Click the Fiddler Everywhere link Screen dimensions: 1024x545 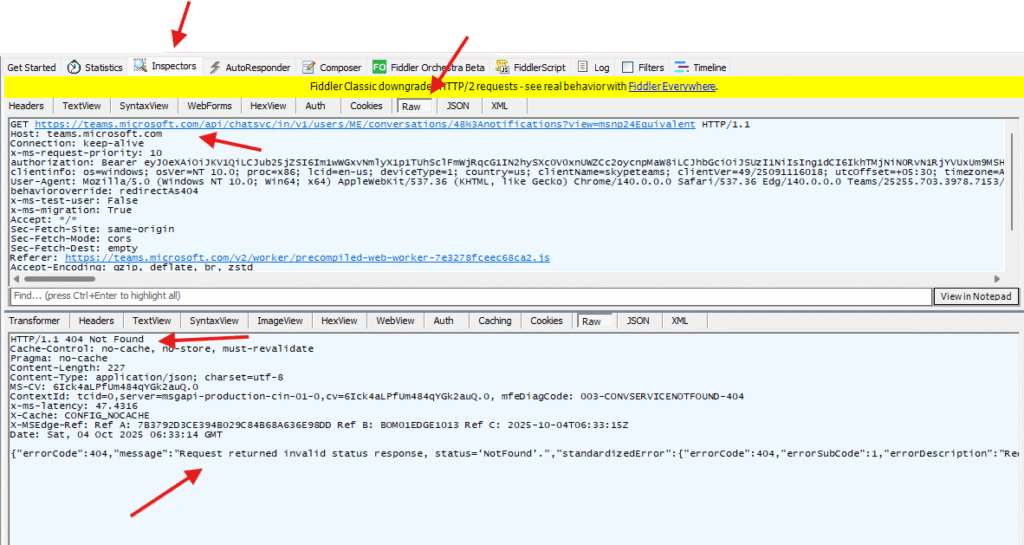[671, 87]
